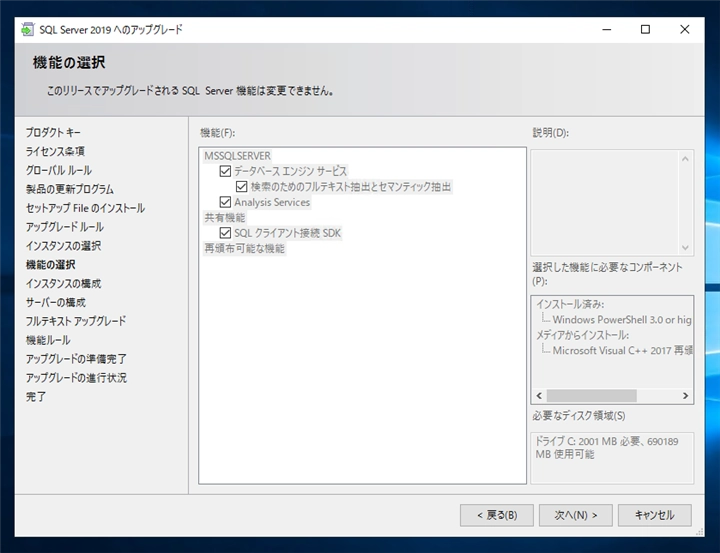Image resolution: width=720 pixels, height=553 pixels.
Task: Click right arrow of components horizontal scrollbar
Action: tap(686, 395)
